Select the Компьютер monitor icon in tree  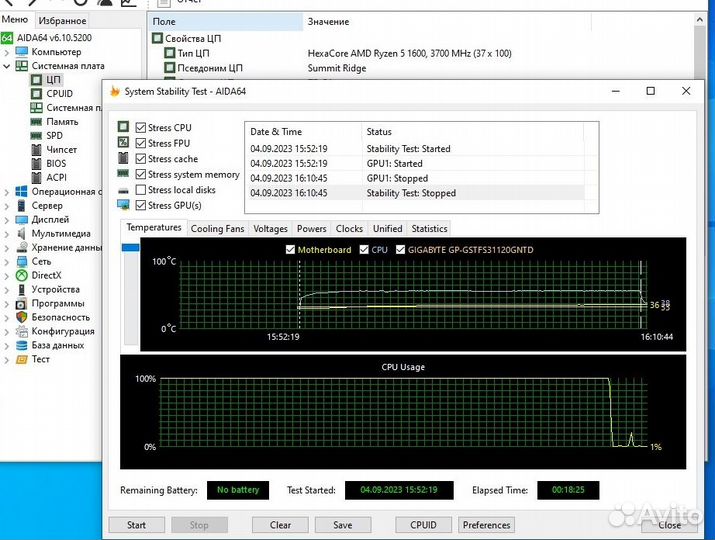21,52
